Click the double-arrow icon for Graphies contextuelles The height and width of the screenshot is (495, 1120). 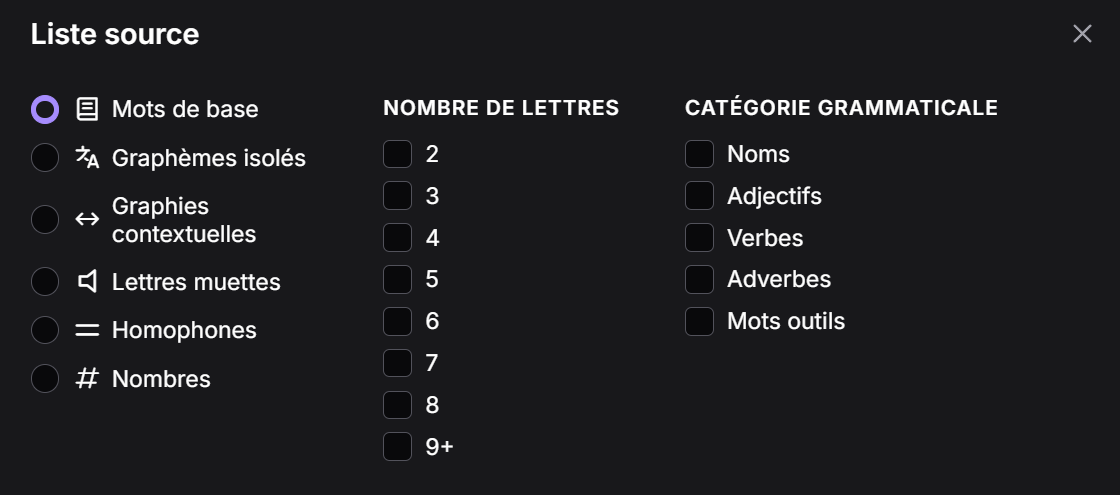coord(88,220)
